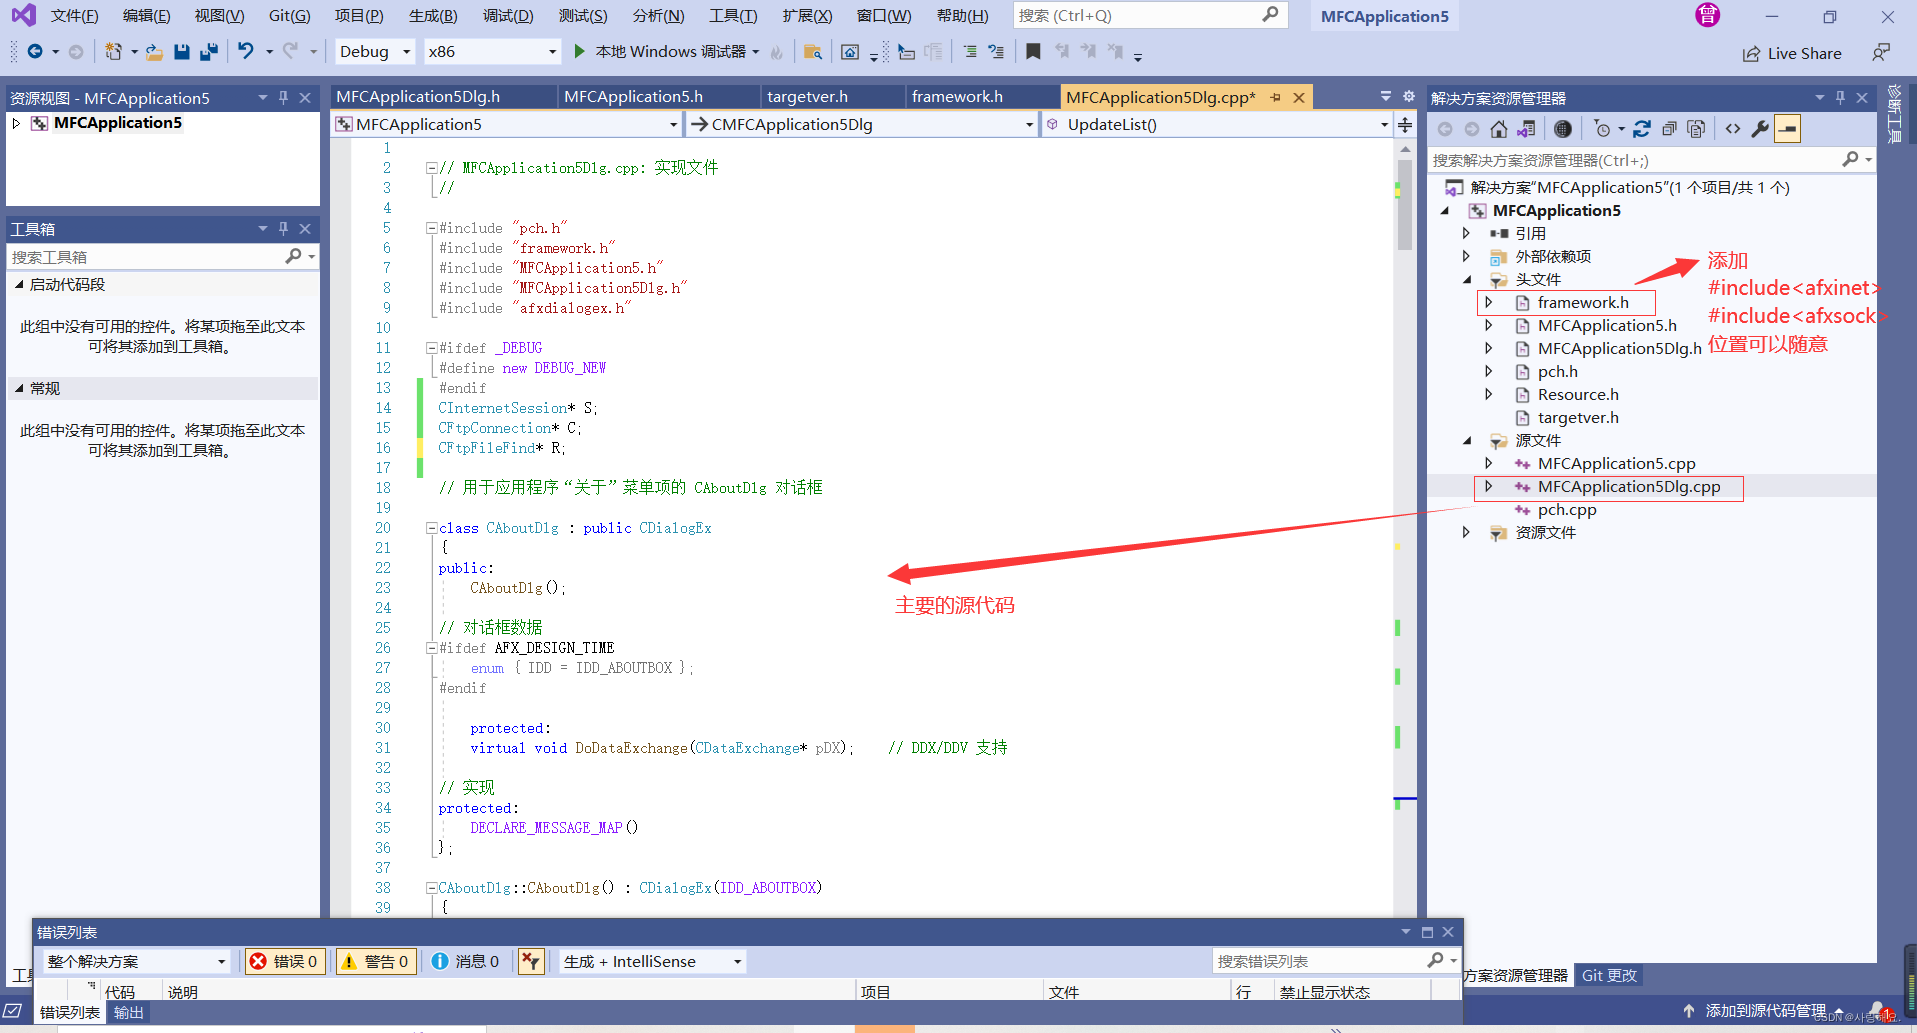Switch views in Solution Explorer
The image size is (1917, 1033).
[x=1526, y=128]
